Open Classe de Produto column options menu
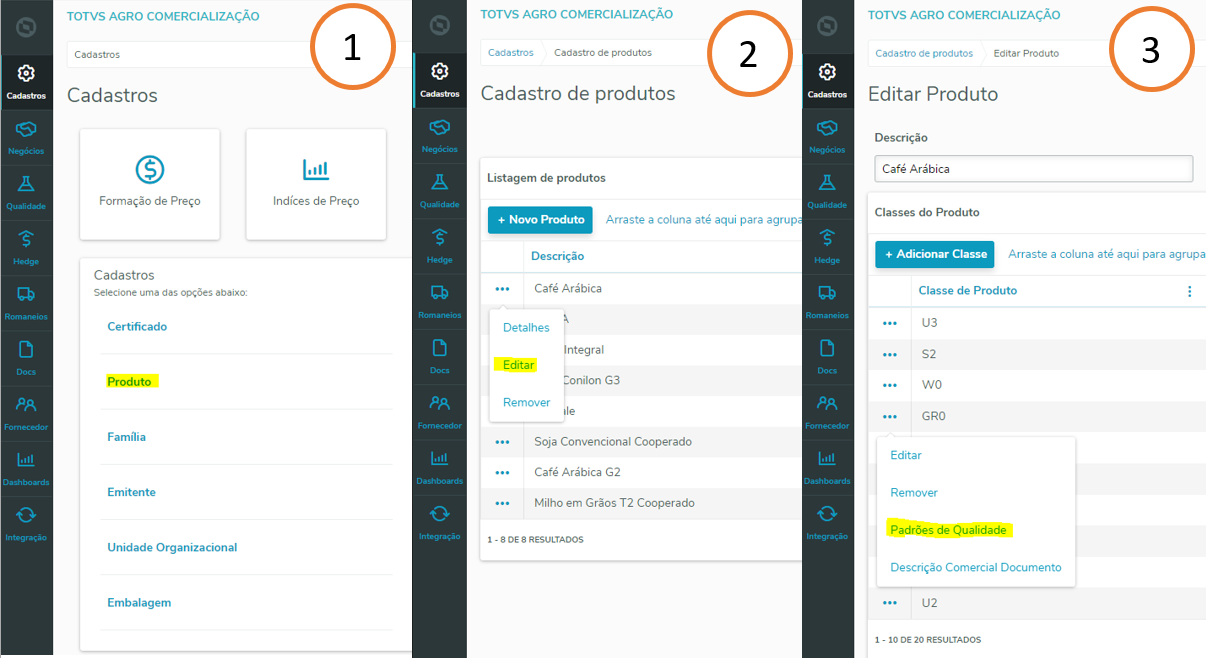Viewport: 1206px width, 658px height. (1190, 291)
